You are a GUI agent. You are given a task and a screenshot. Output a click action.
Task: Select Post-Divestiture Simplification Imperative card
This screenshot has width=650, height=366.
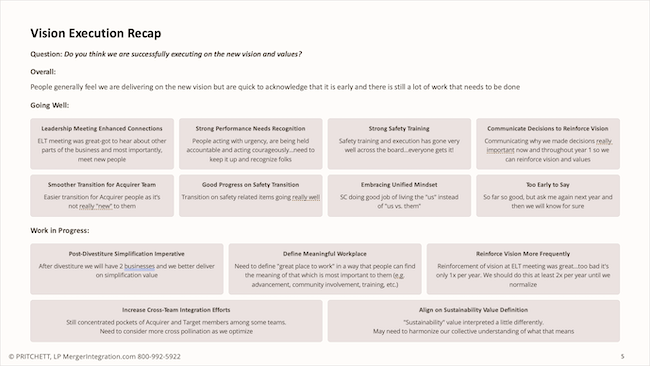[x=127, y=269]
